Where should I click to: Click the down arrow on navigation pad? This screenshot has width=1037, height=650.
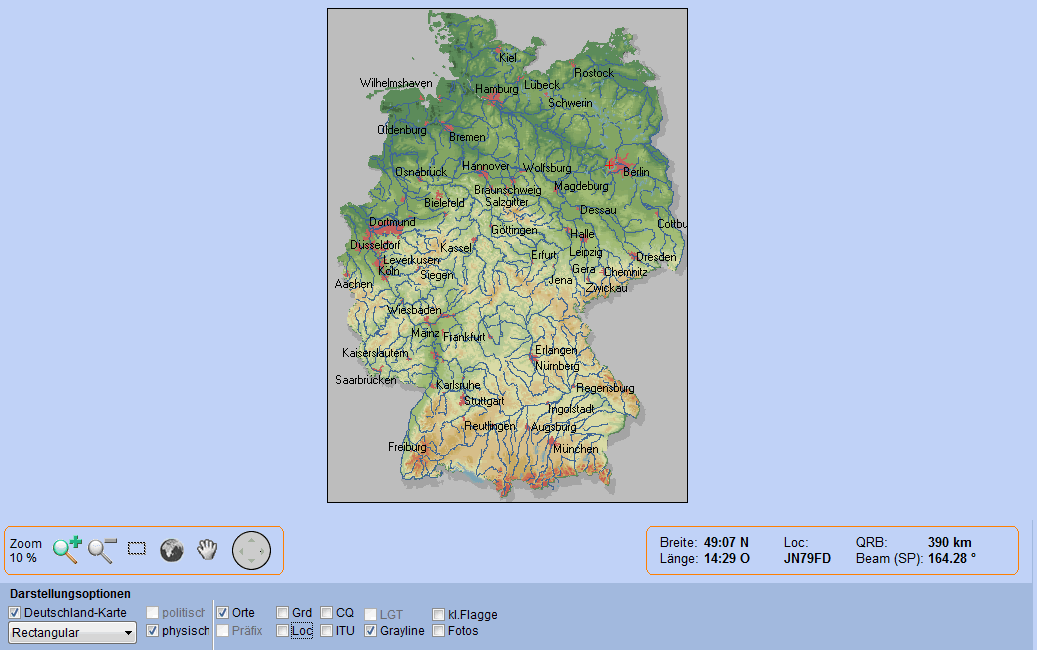pyautogui.click(x=251, y=561)
